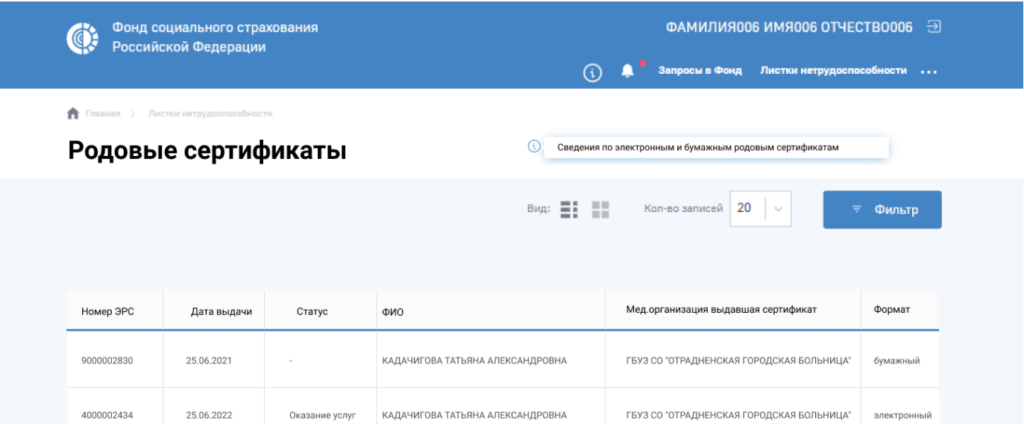Click the Фильтр button
This screenshot has height=424, width=1024.
(882, 210)
